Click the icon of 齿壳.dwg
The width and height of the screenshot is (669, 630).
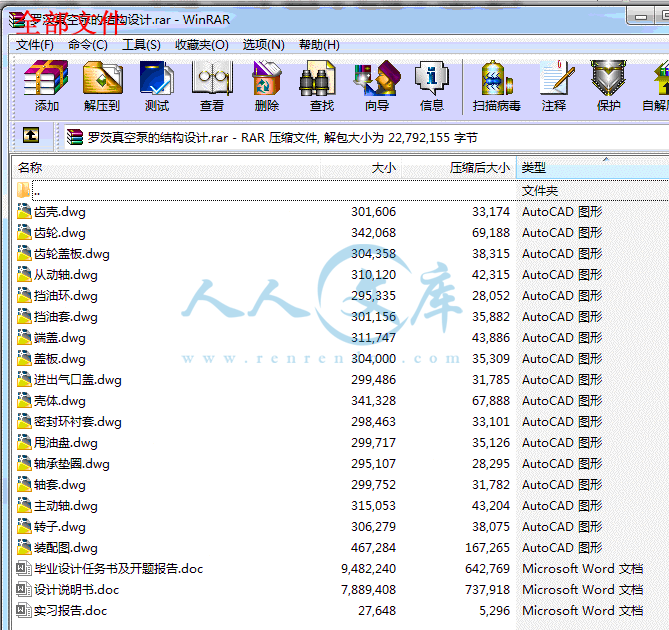point(24,211)
